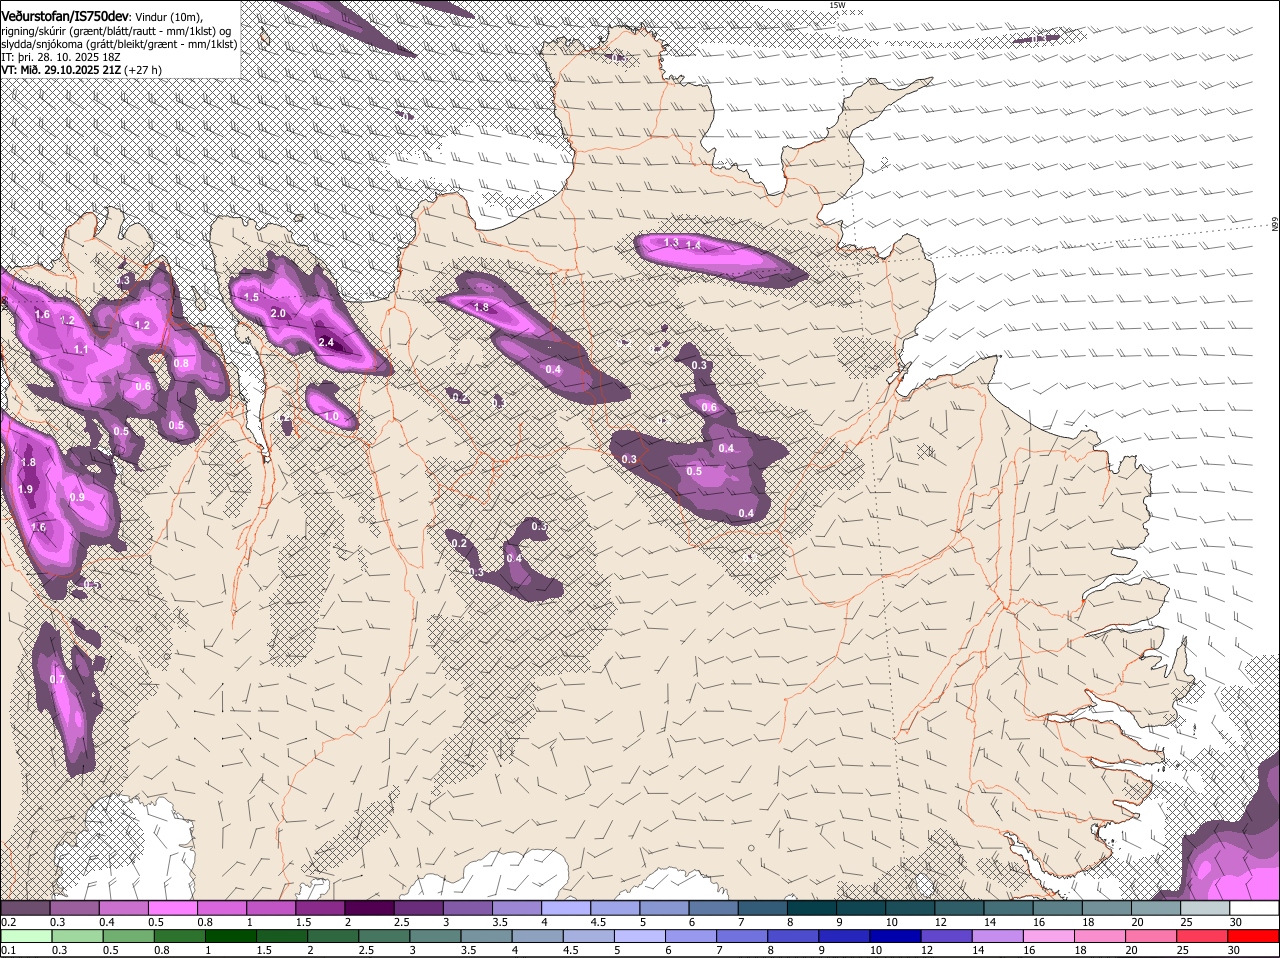Click upper-row swatch between 1 and 1.5
The image size is (1280, 958).
point(271,908)
